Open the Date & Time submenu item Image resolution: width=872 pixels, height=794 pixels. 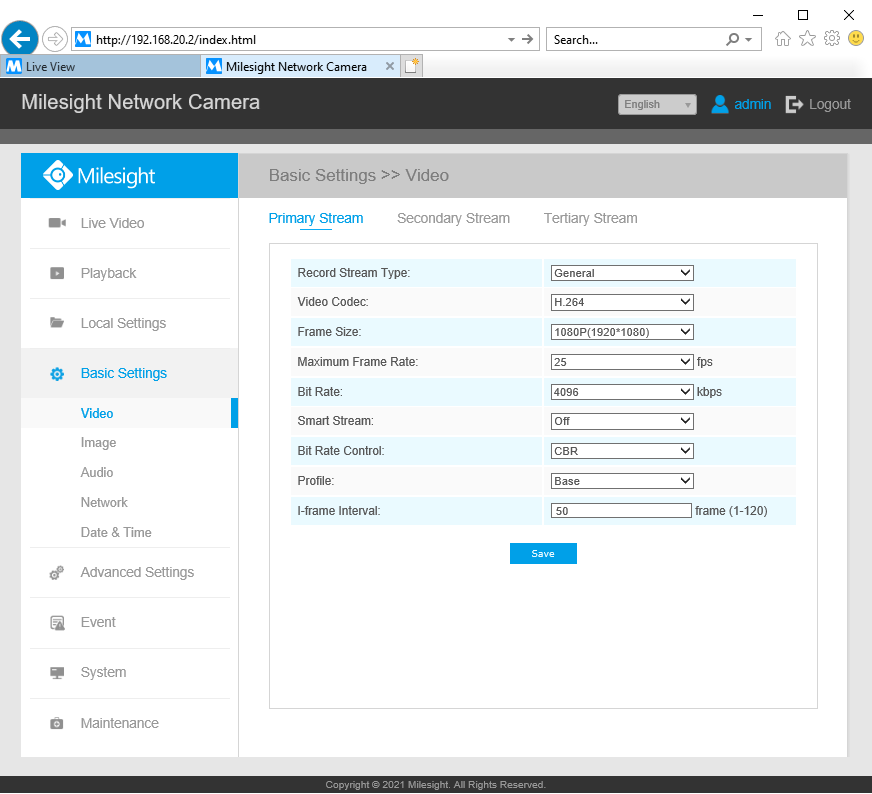tap(116, 533)
